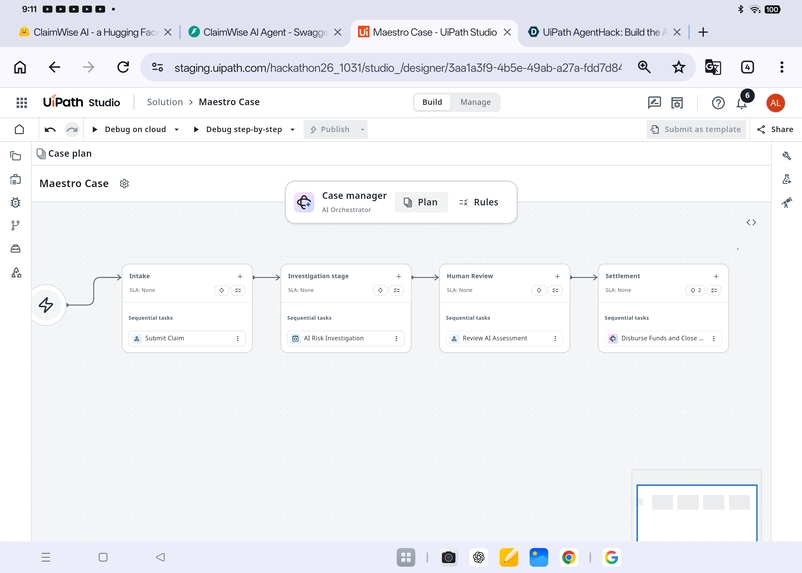The image size is (802, 573).
Task: Add a task to Human Review stage
Action: 558,276
